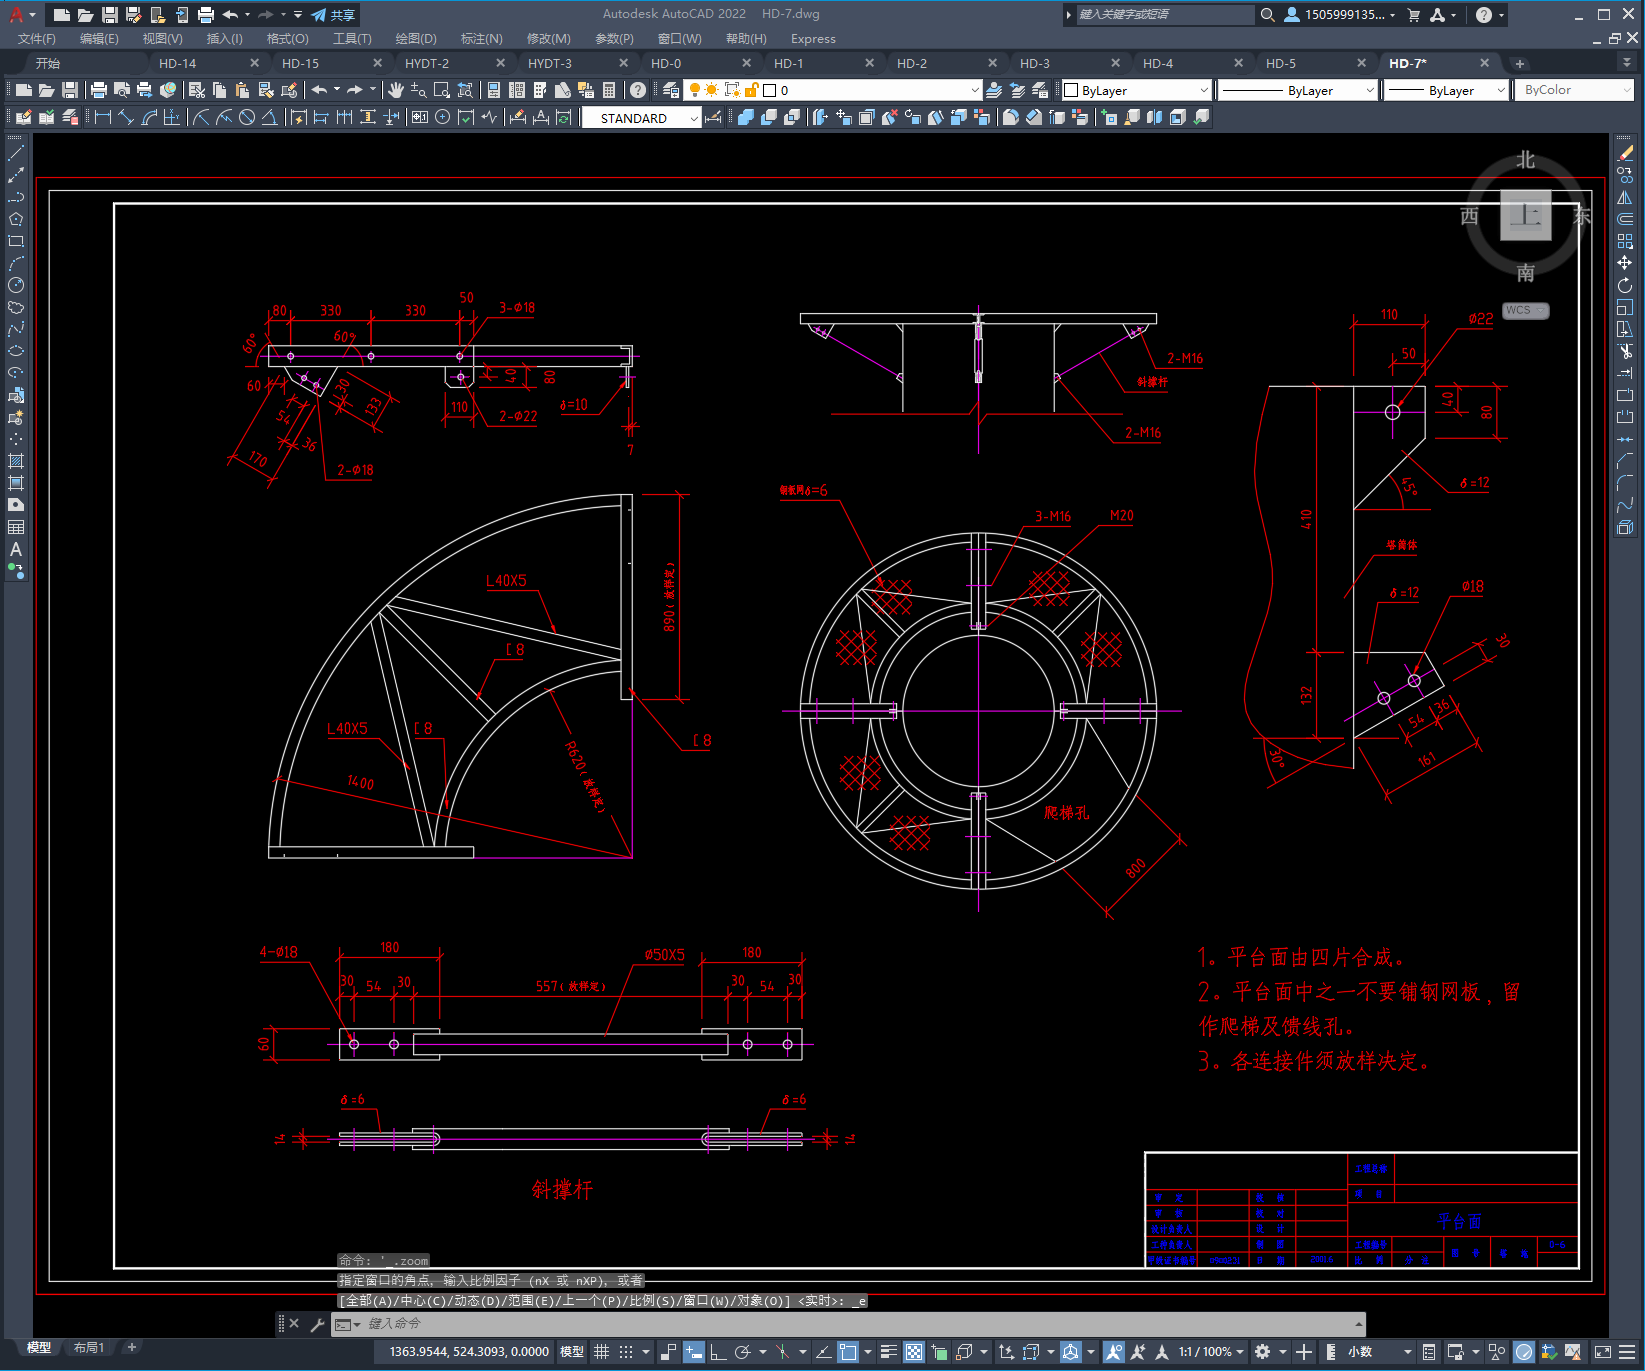Switch to the HYDT-2 drawing tab

click(x=427, y=63)
